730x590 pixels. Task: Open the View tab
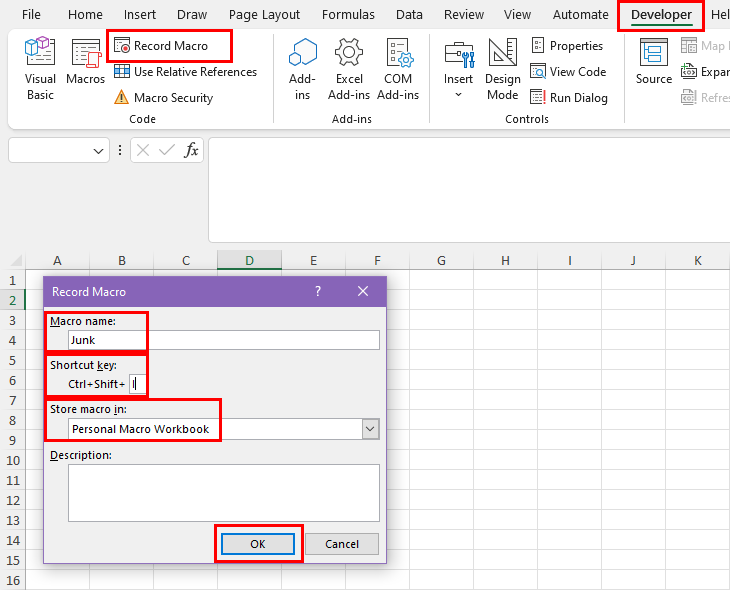coord(517,14)
